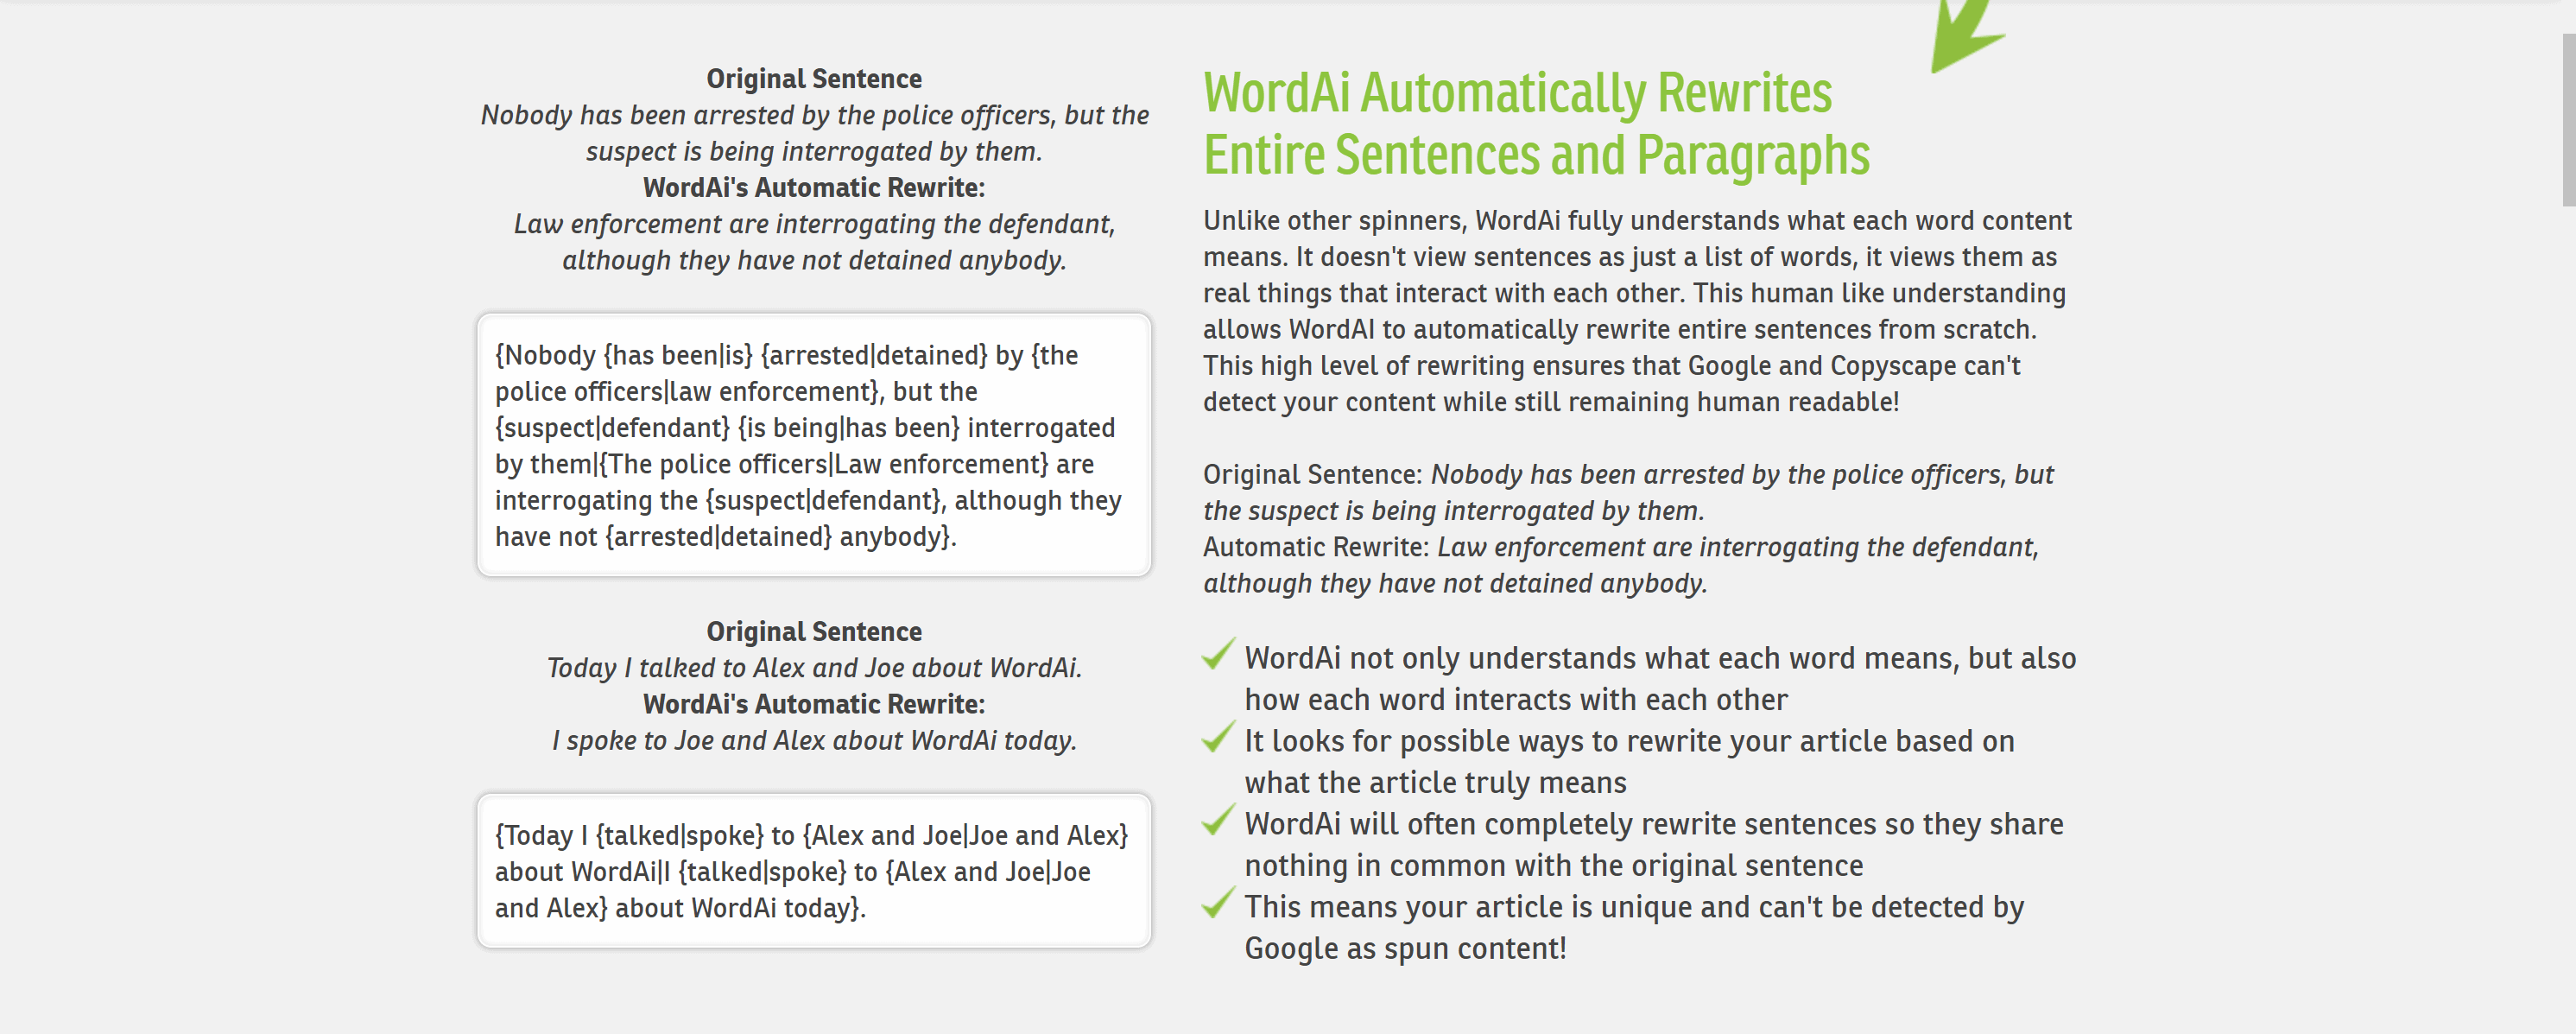Click heading 'WordAi Automatically Rewrites Entire Sentences and Paragraphs'
Viewport: 2576px width, 1034px height.
pyautogui.click(x=1536, y=124)
